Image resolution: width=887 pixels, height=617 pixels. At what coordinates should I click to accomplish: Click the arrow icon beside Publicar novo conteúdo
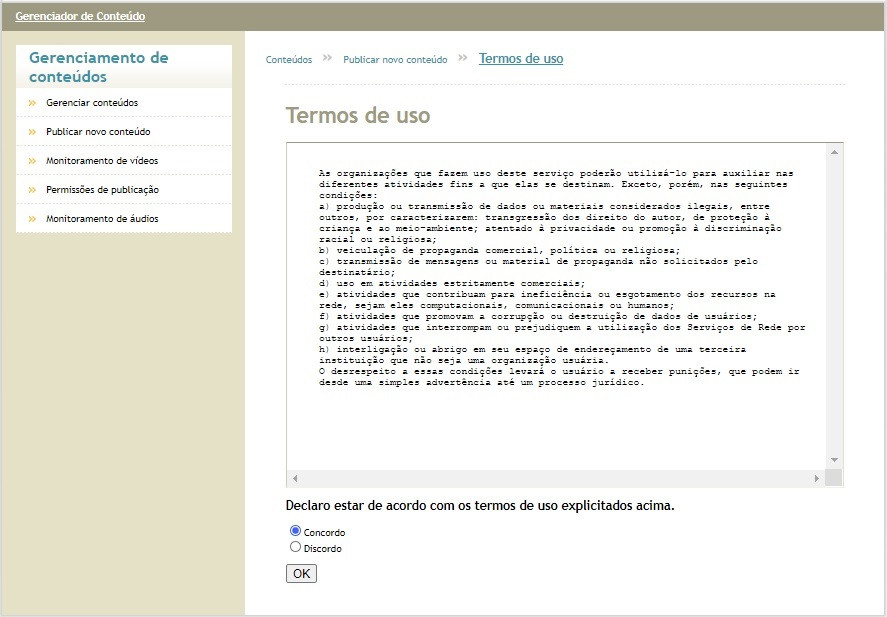pyautogui.click(x=32, y=132)
